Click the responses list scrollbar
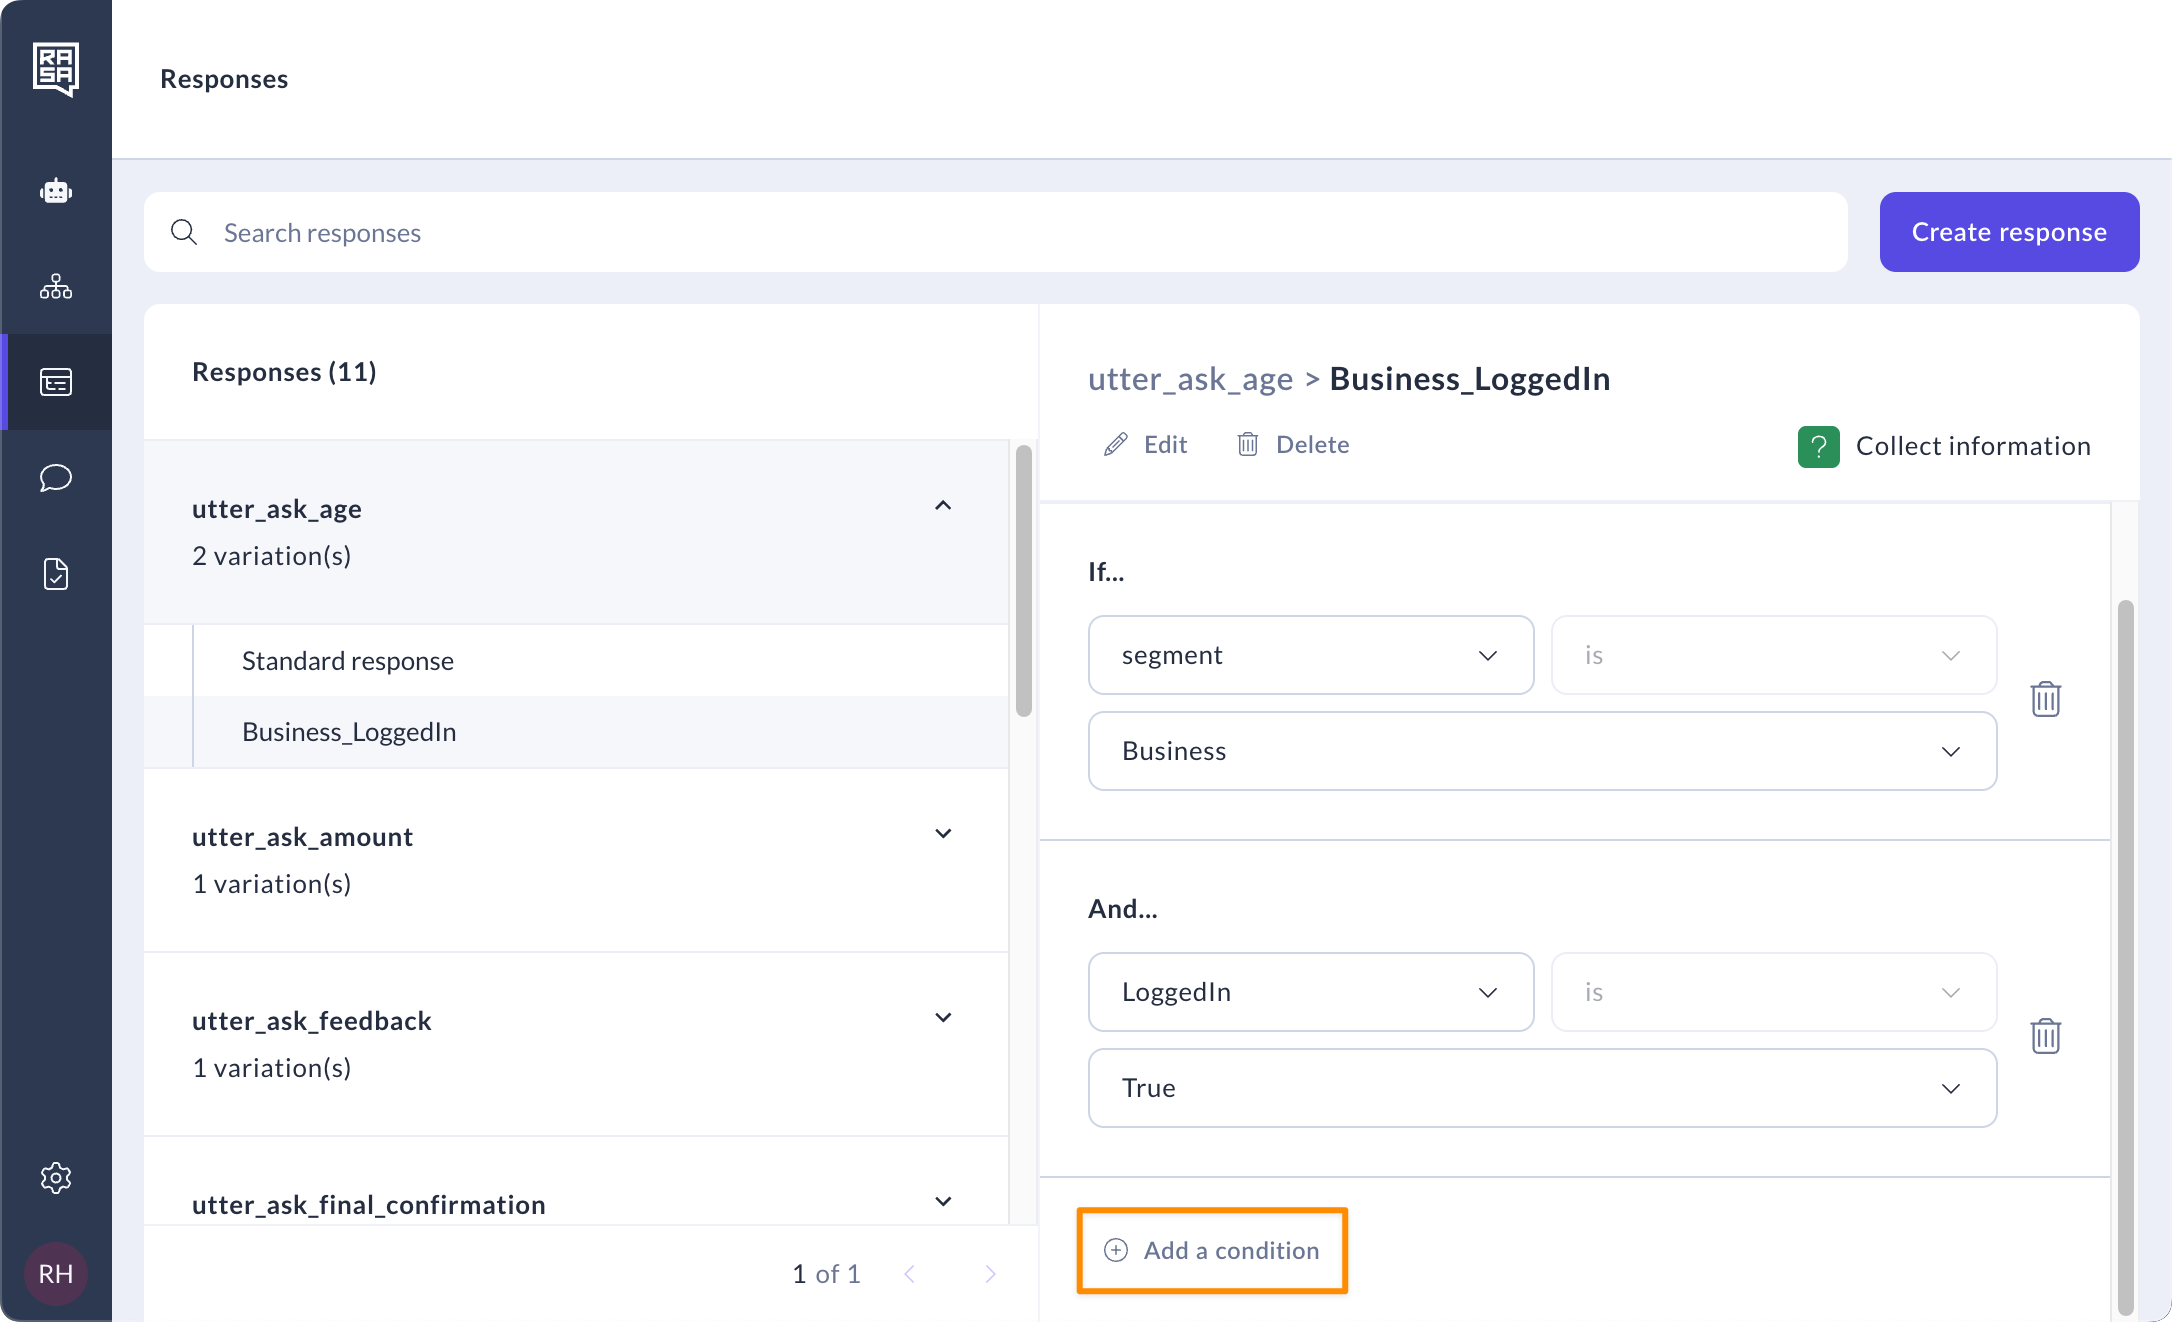The image size is (2172, 1322). [1023, 580]
